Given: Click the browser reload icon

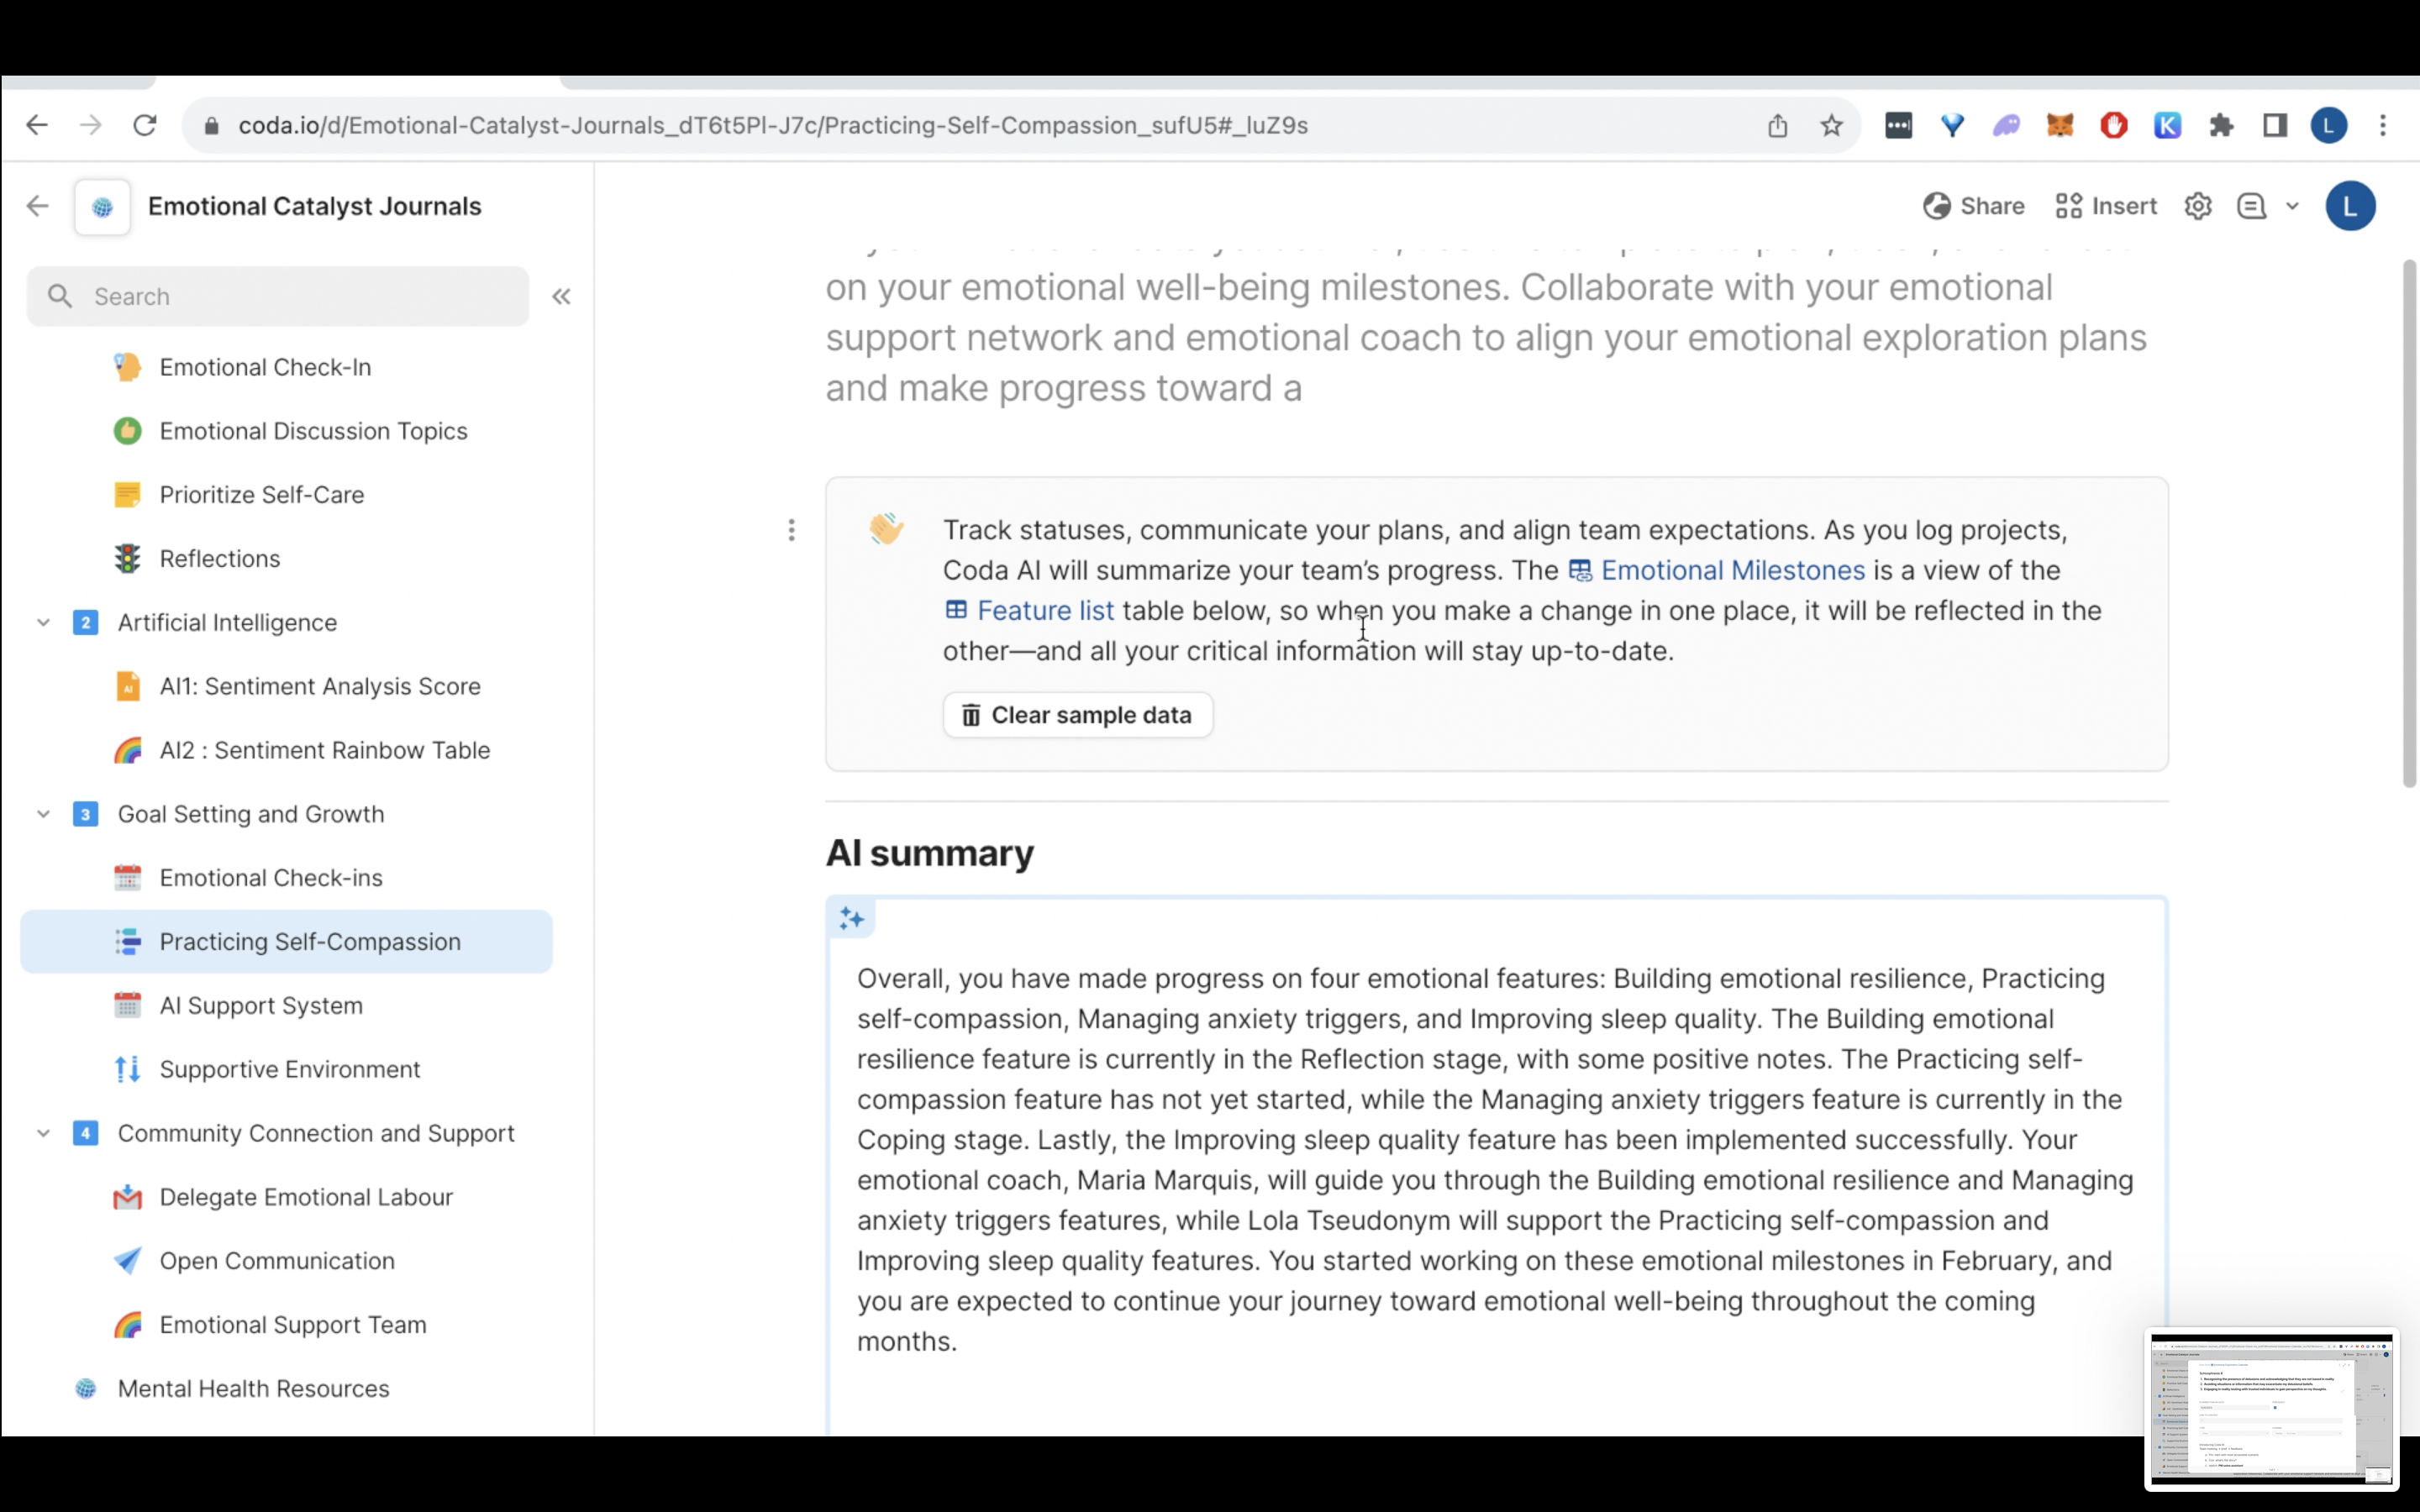Looking at the screenshot, I should (145, 126).
